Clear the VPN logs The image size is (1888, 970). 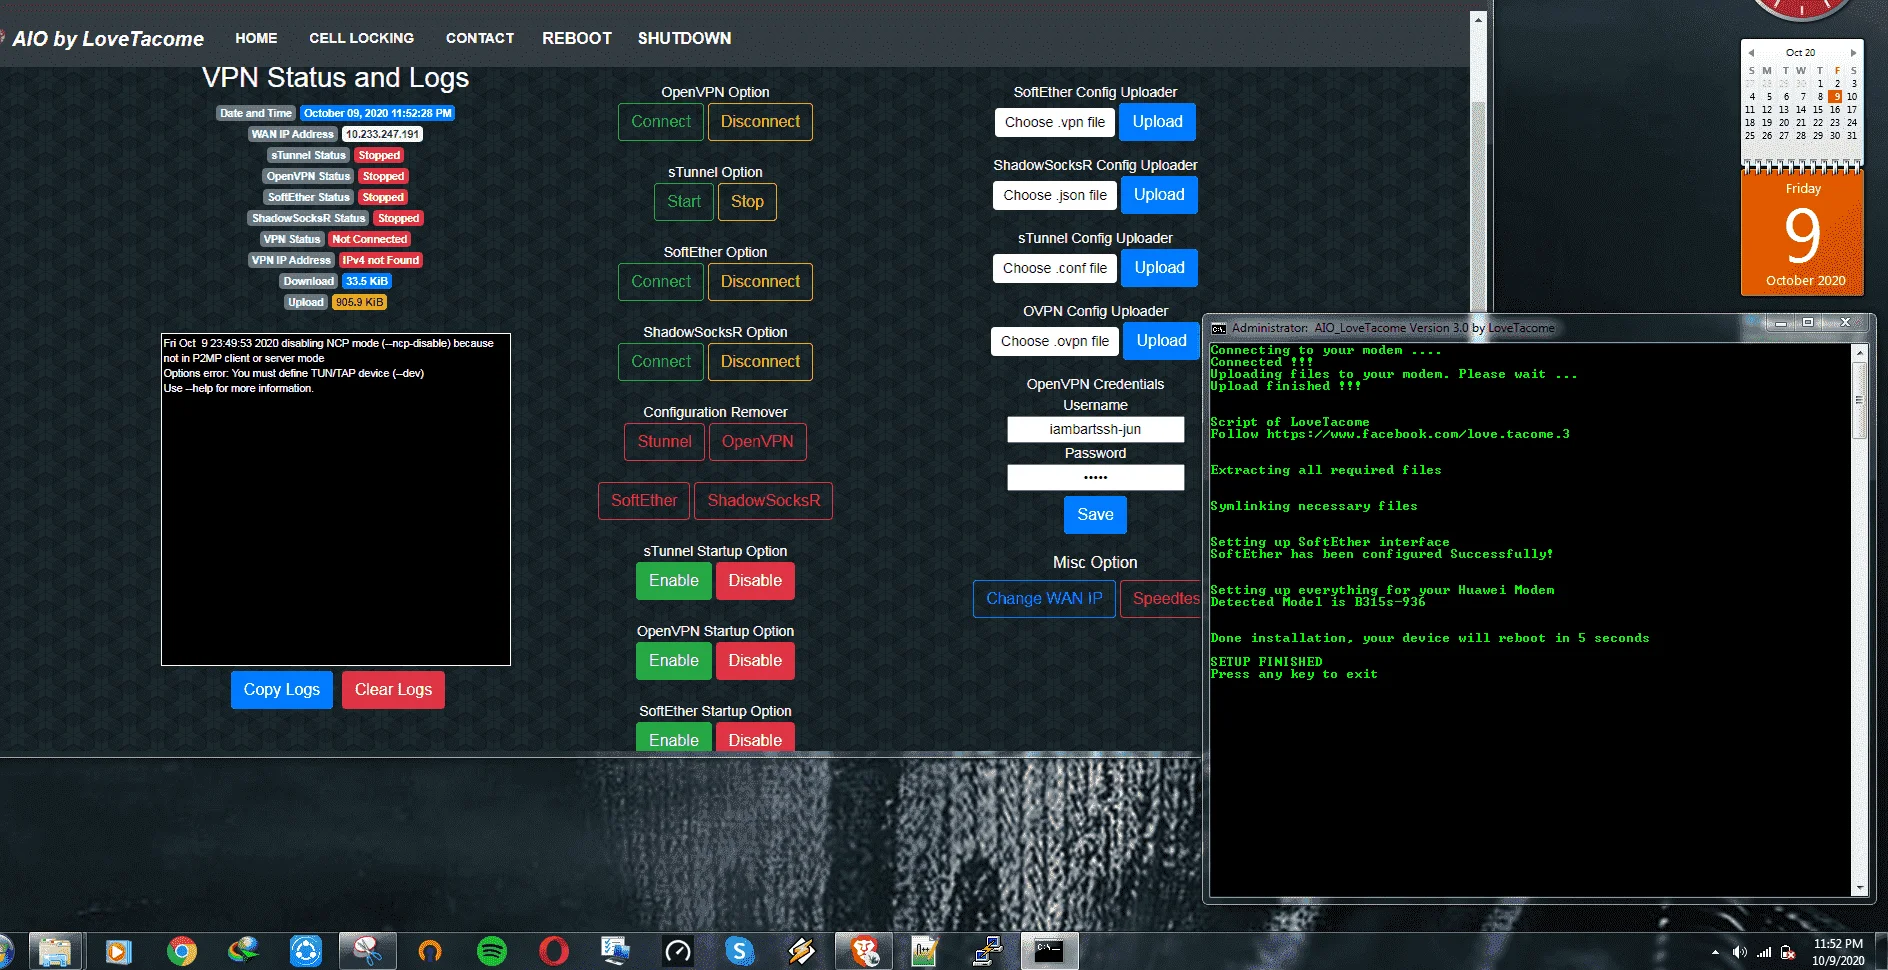point(393,690)
